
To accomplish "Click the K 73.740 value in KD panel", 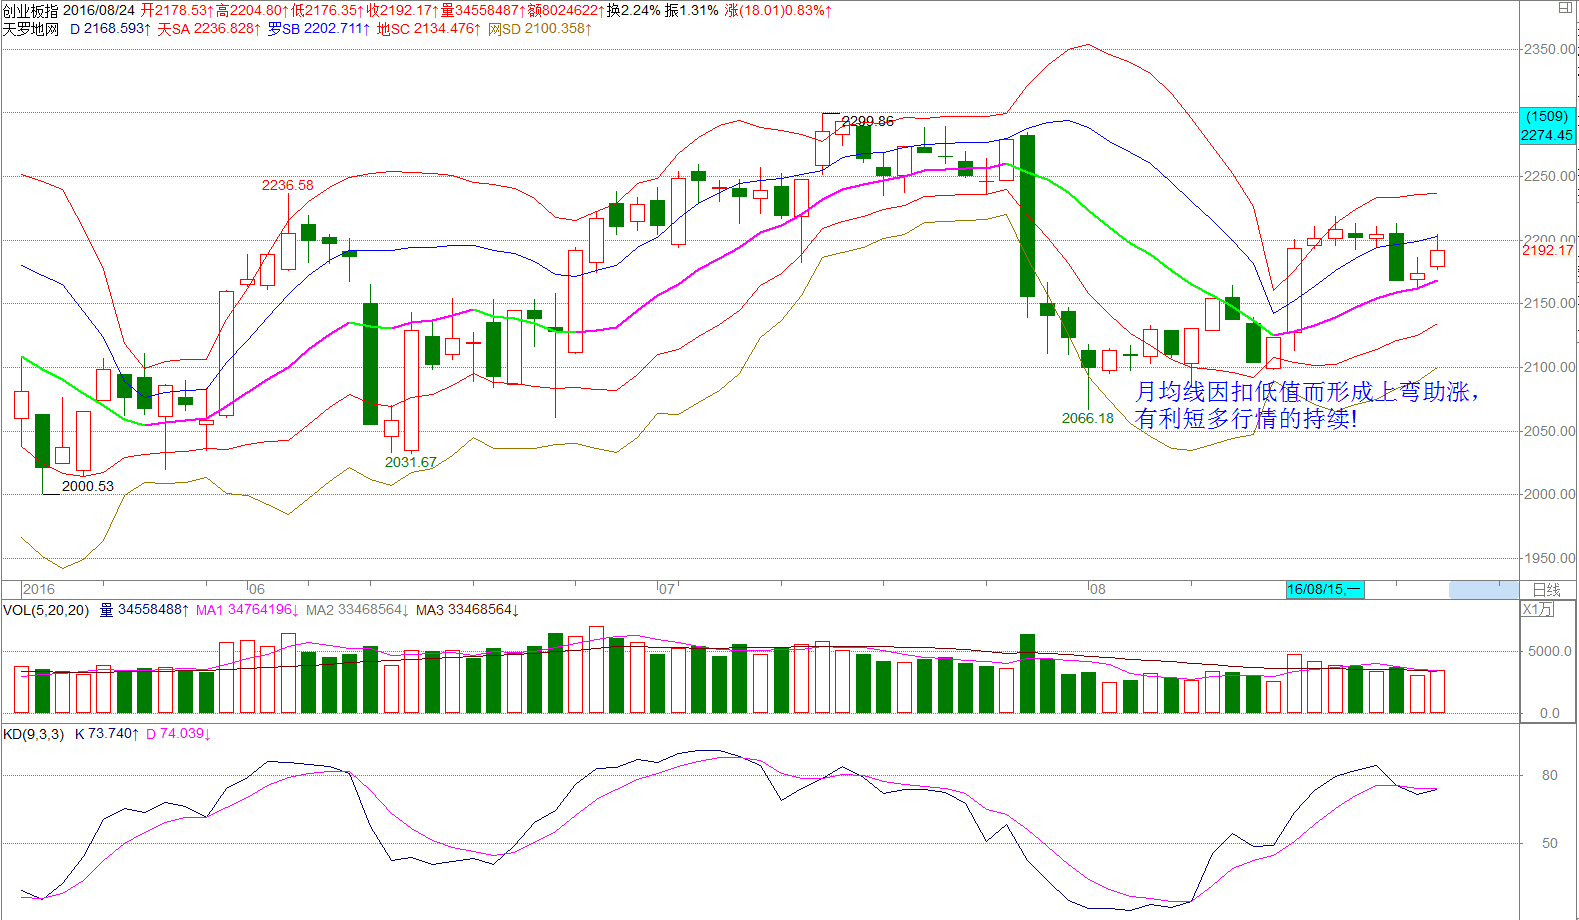I will pos(107,734).
